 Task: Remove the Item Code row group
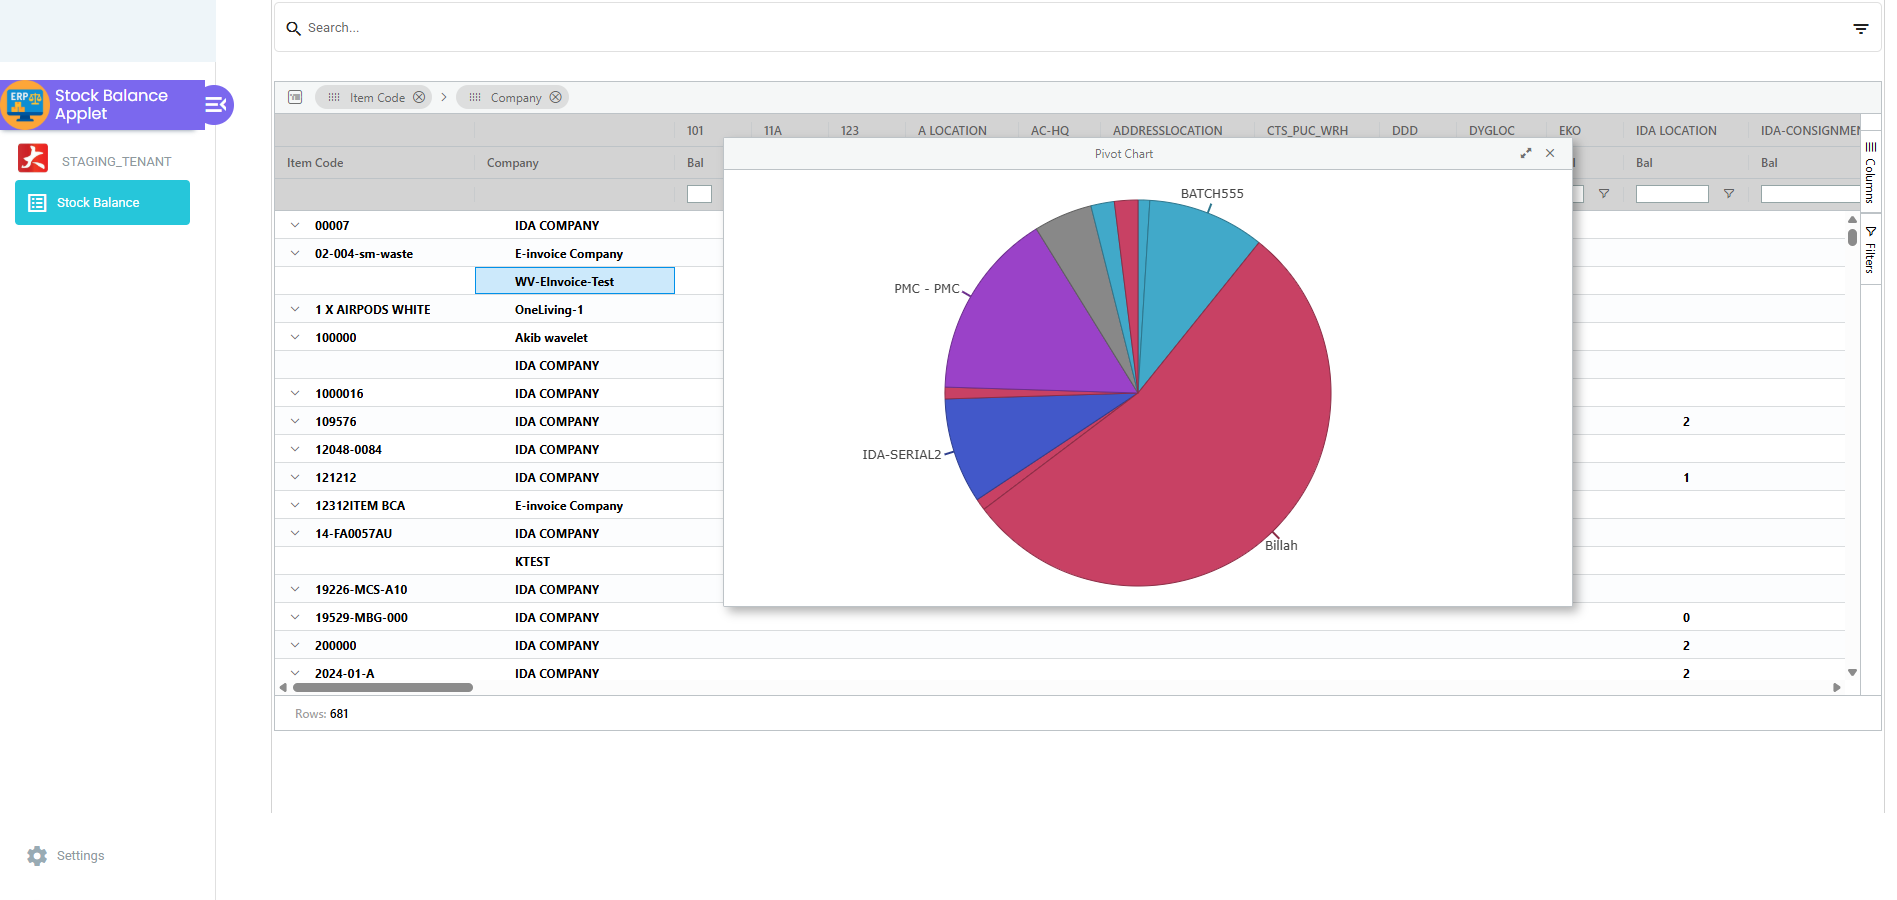click(420, 97)
